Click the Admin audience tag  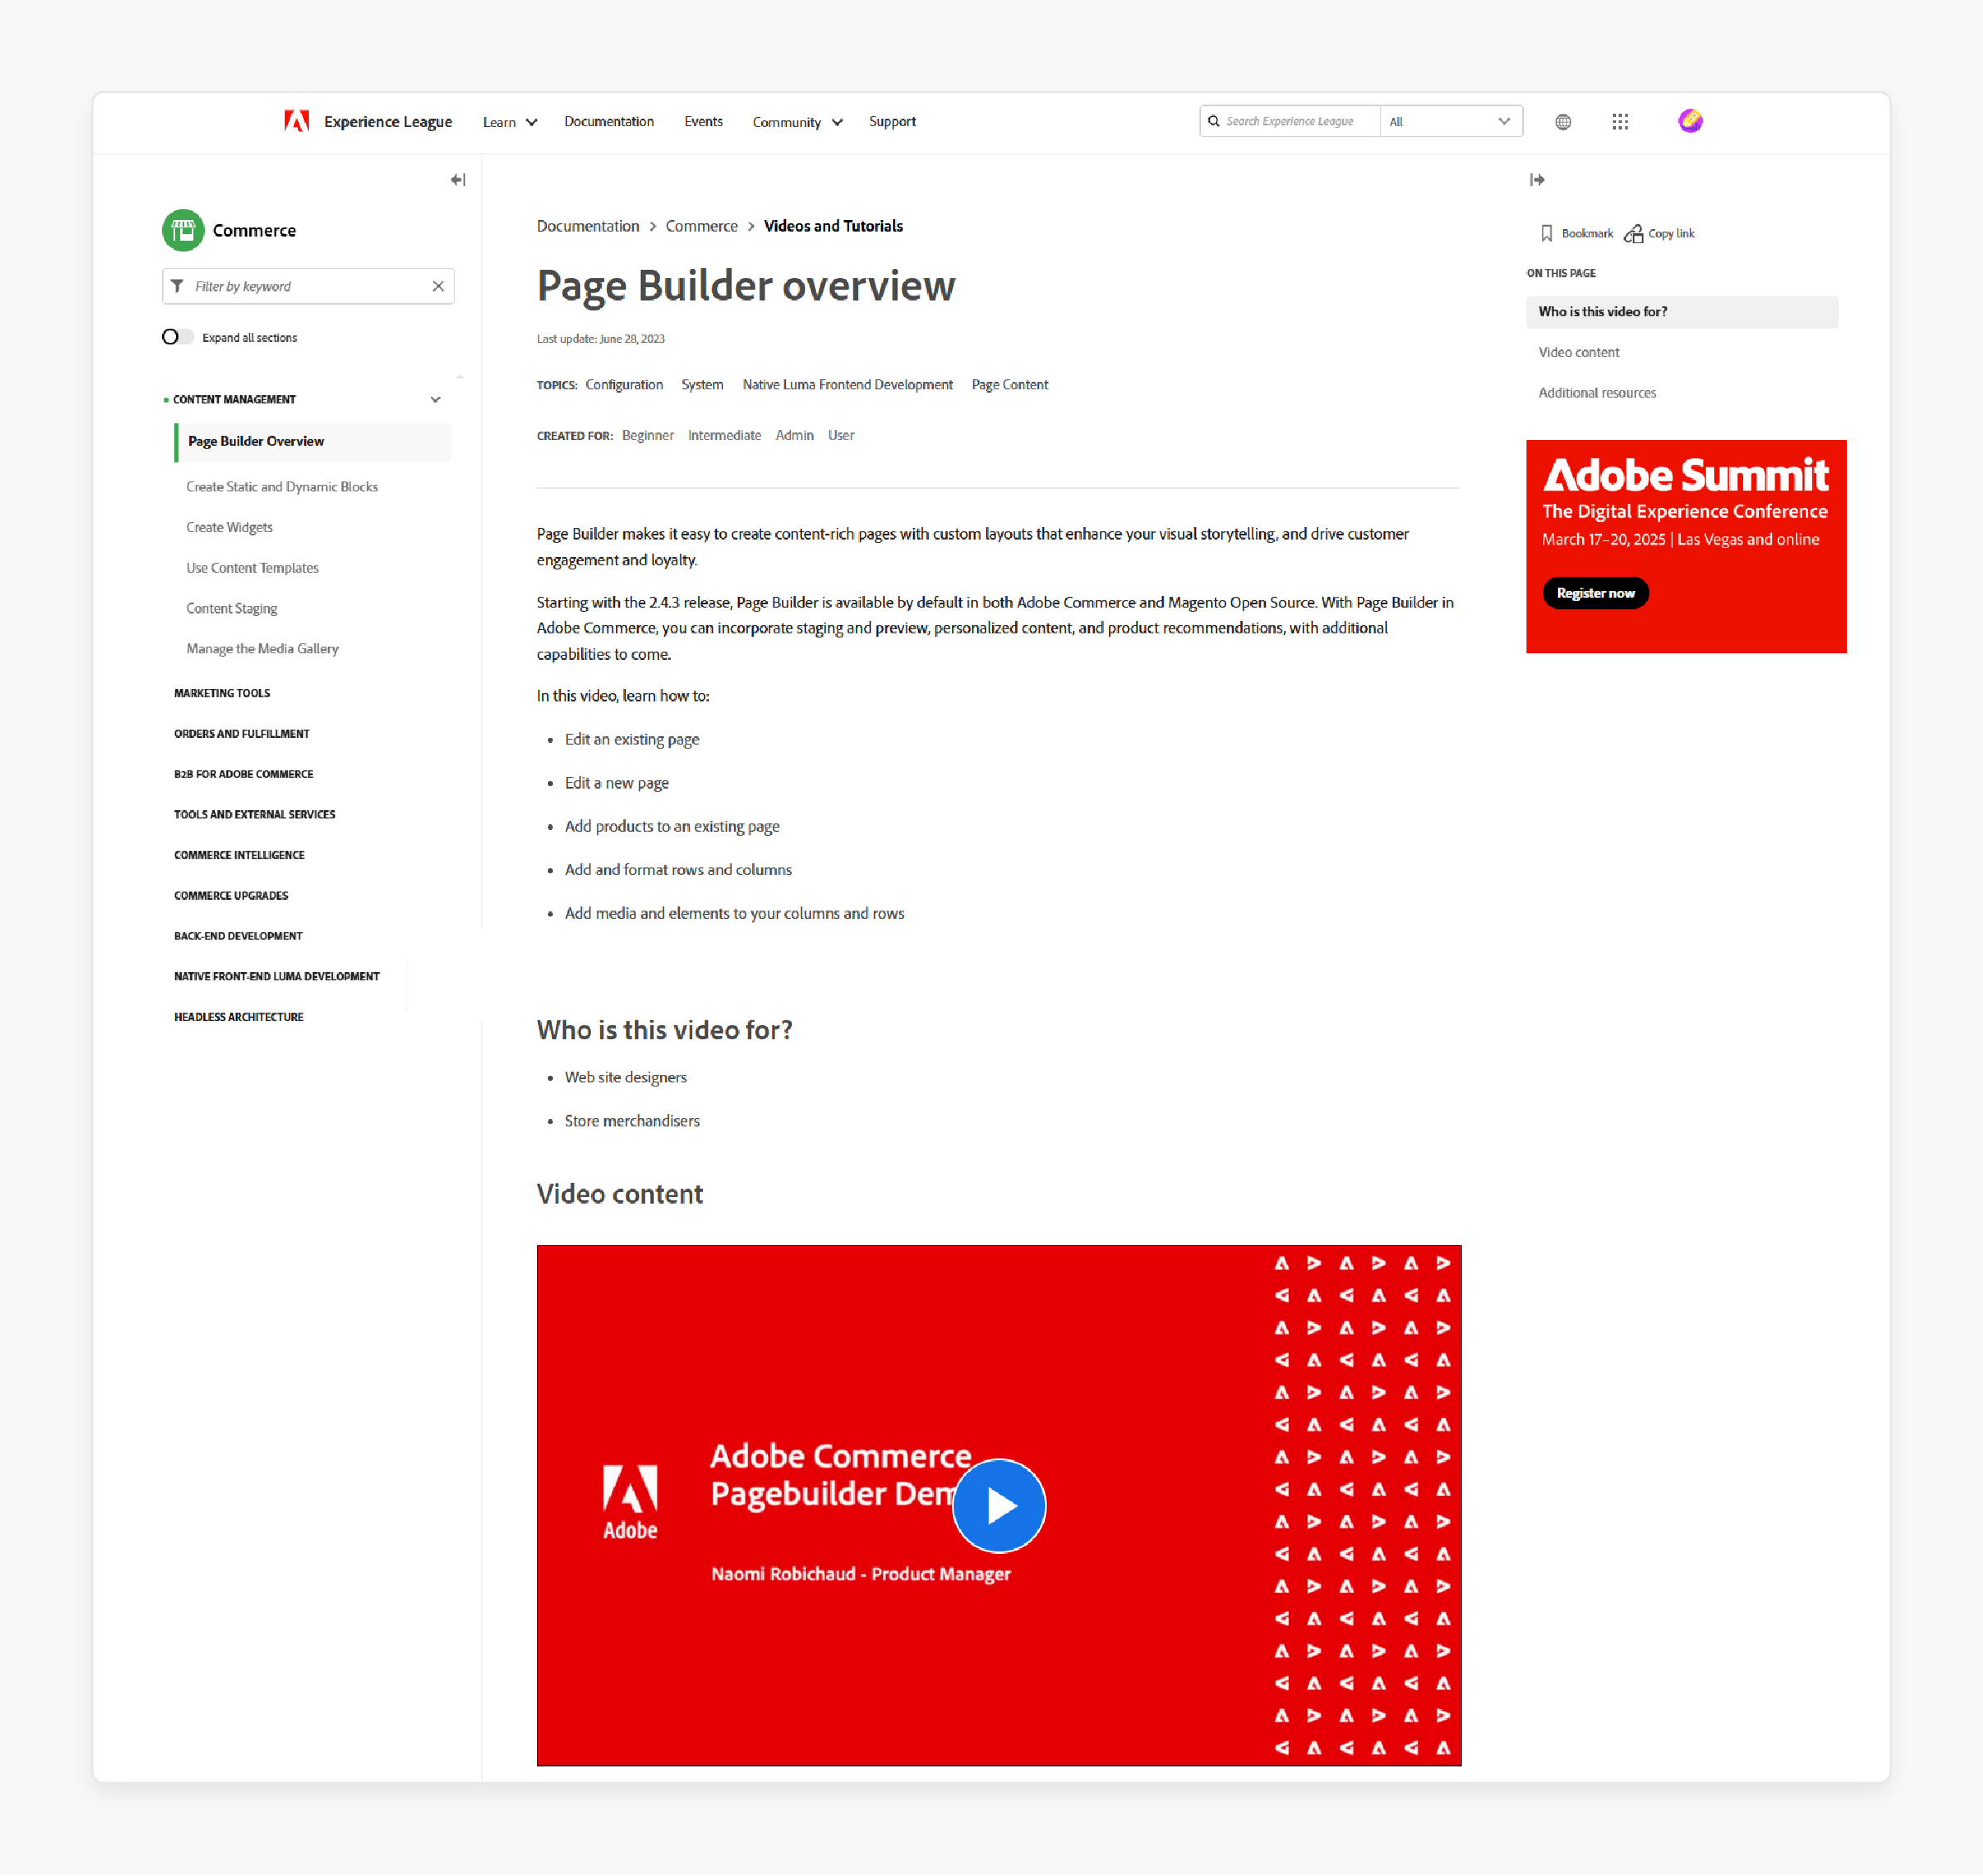(794, 436)
